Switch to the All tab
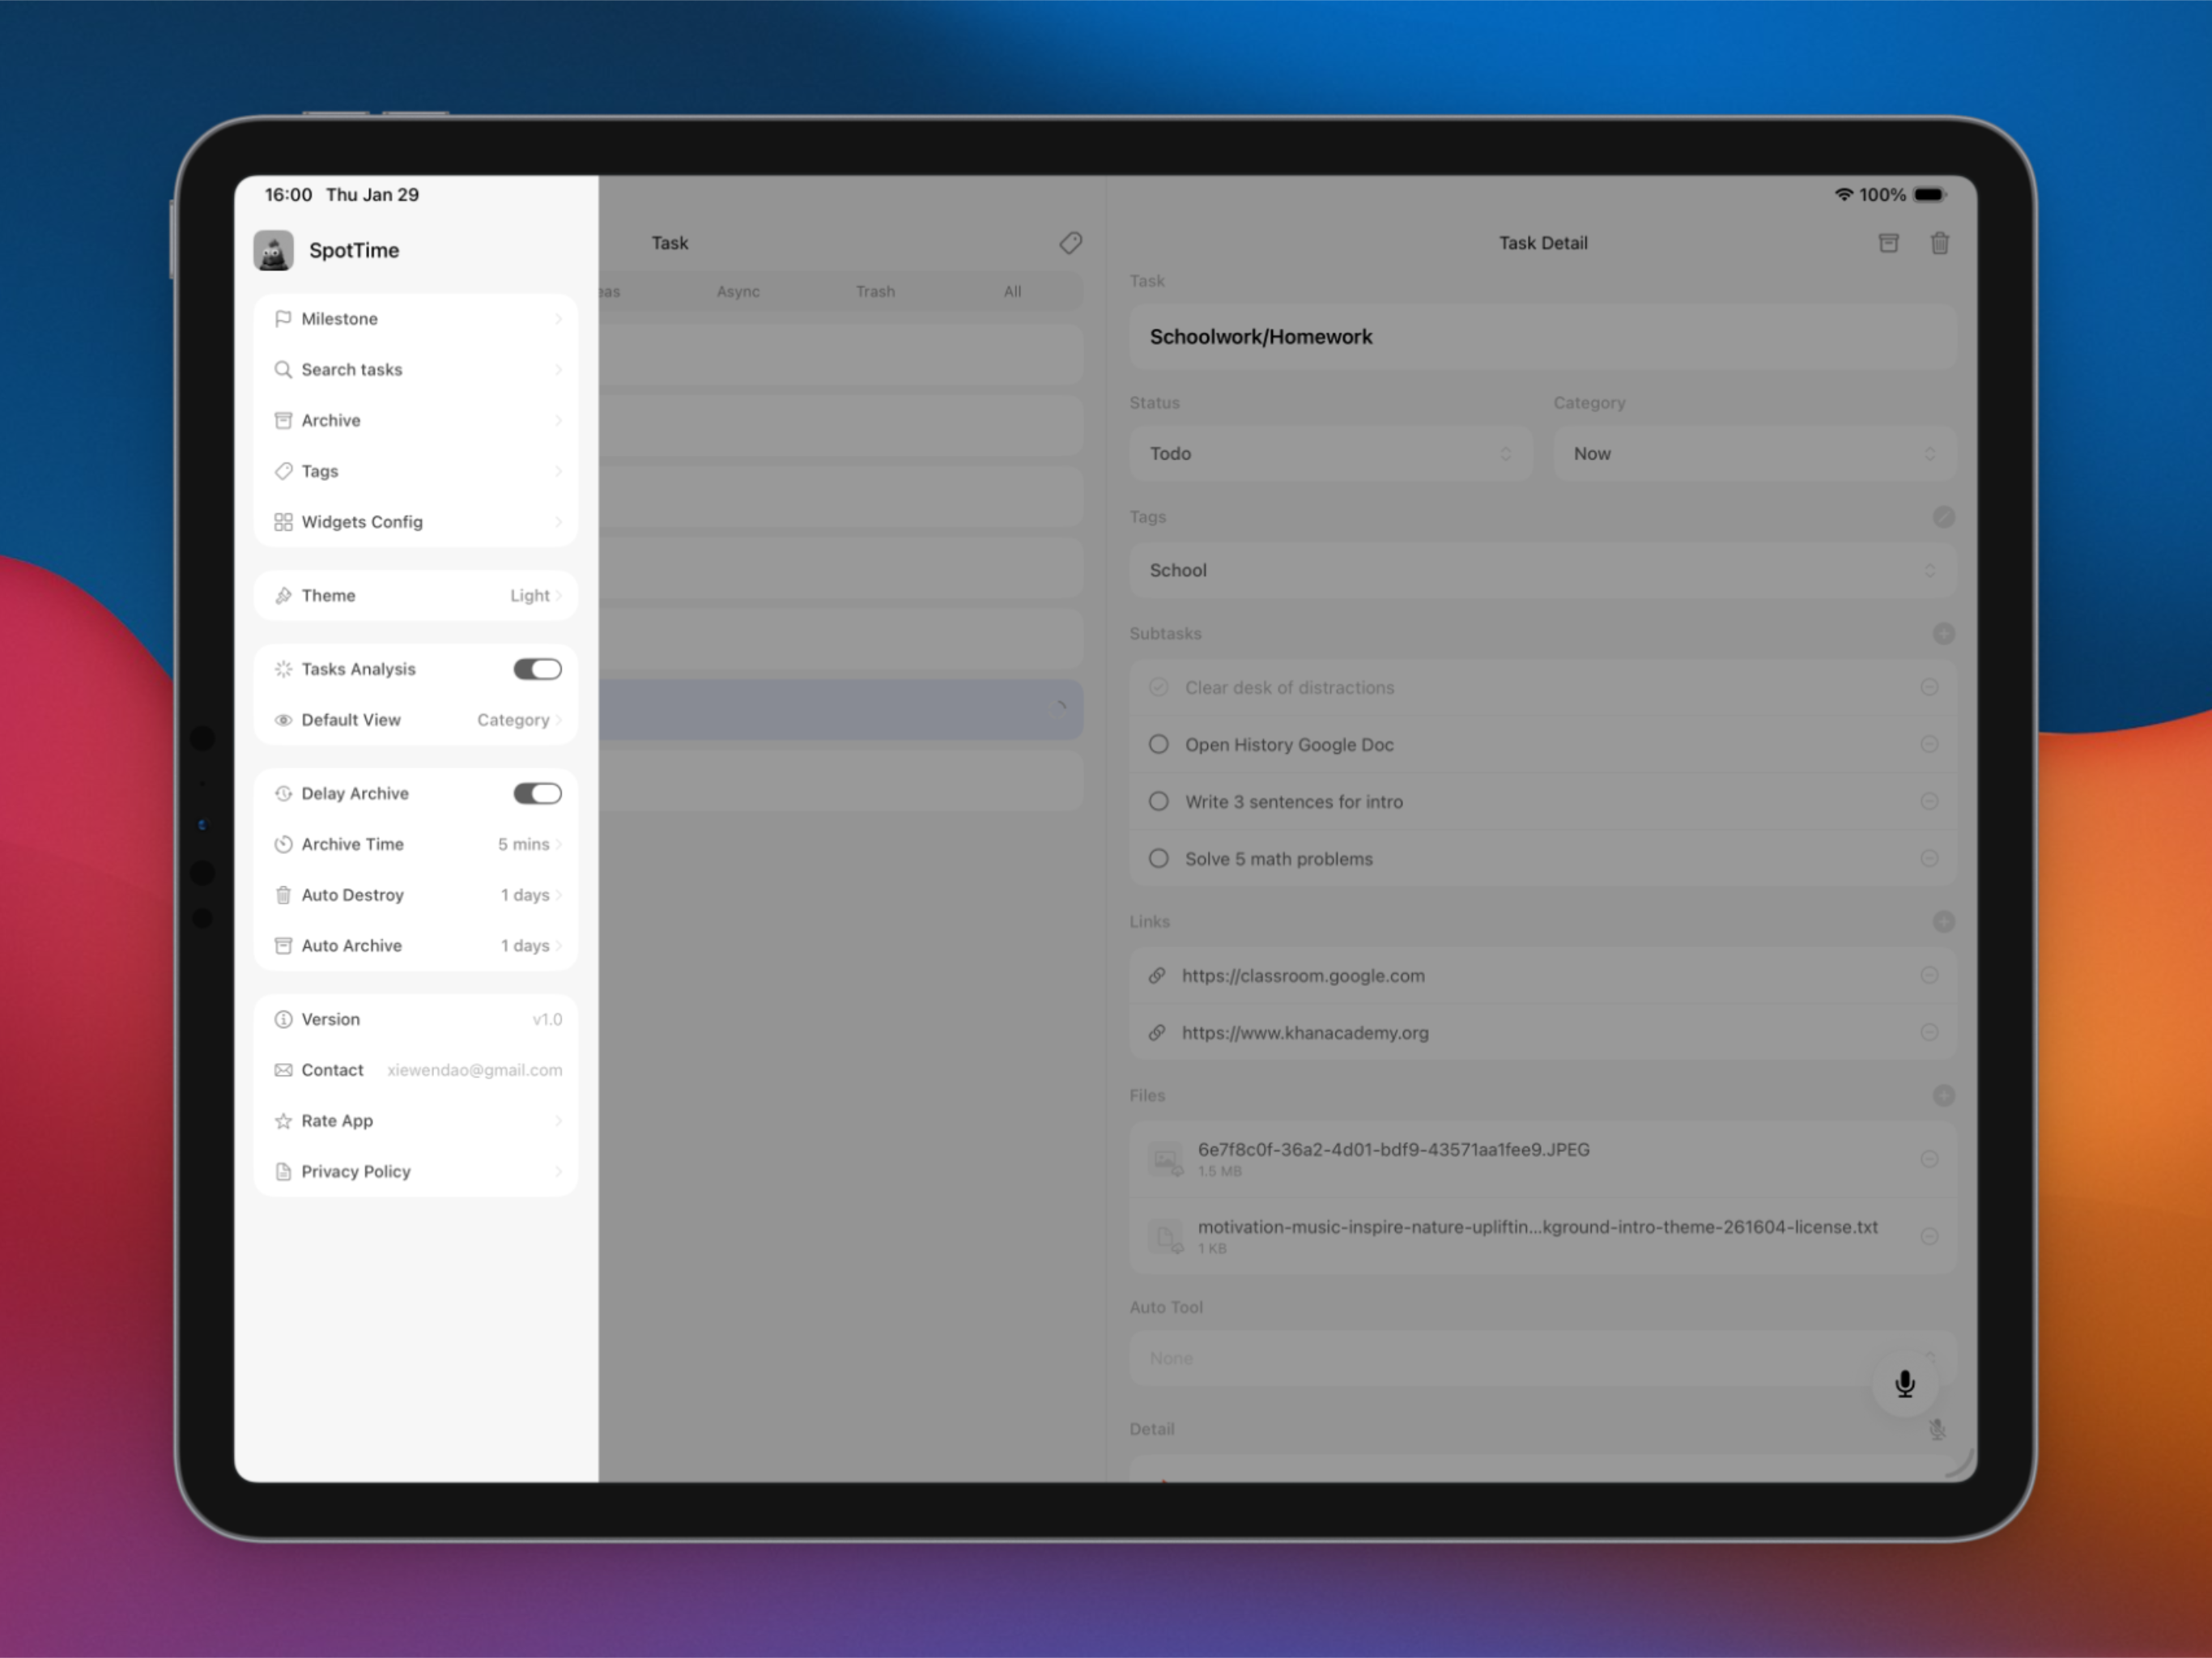Viewport: 2212px width, 1658px height. [x=1012, y=292]
